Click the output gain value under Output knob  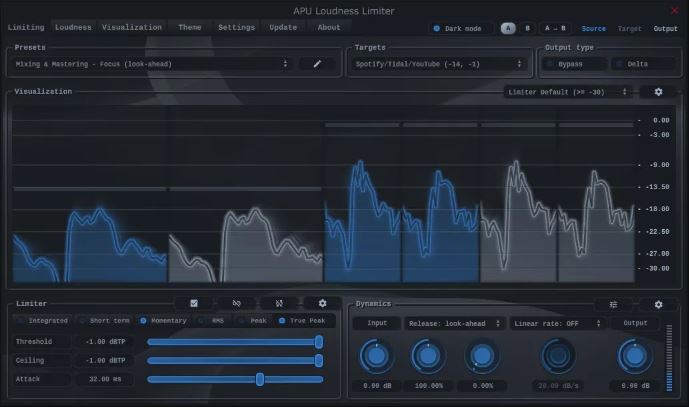point(635,386)
